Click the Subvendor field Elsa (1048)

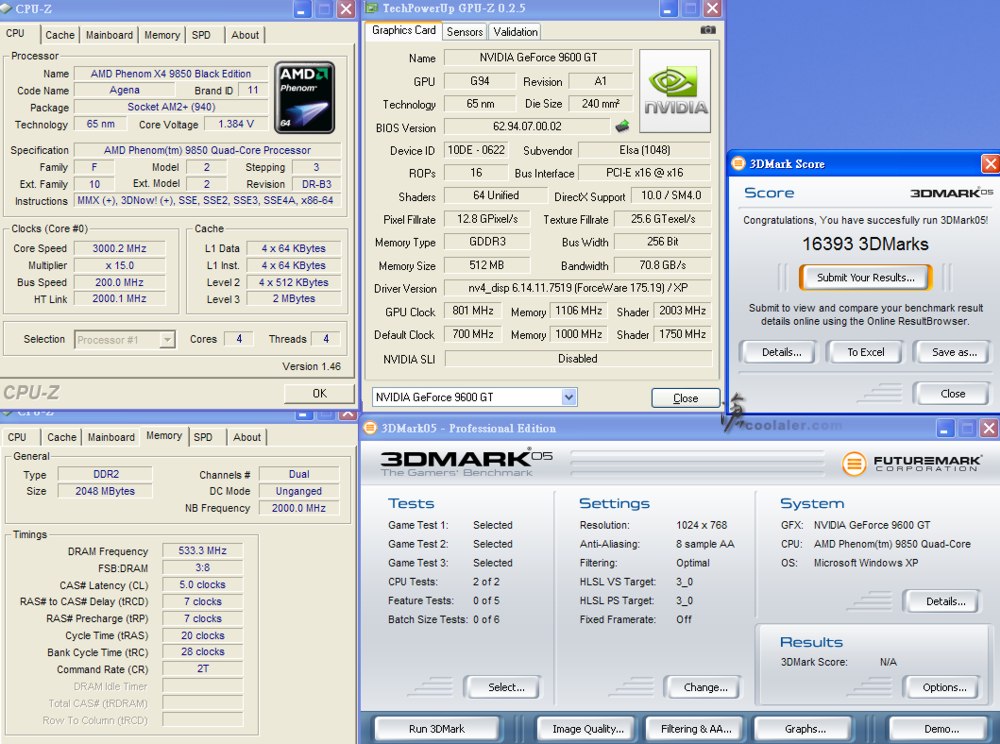(x=644, y=150)
